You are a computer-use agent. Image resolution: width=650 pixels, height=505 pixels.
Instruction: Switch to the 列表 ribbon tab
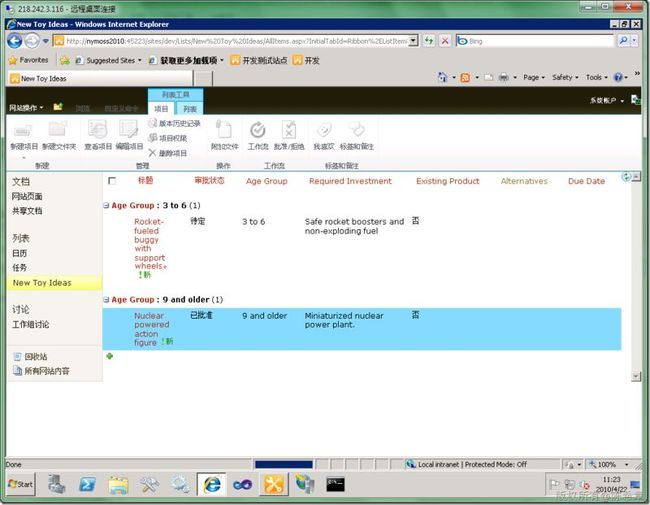(x=190, y=109)
